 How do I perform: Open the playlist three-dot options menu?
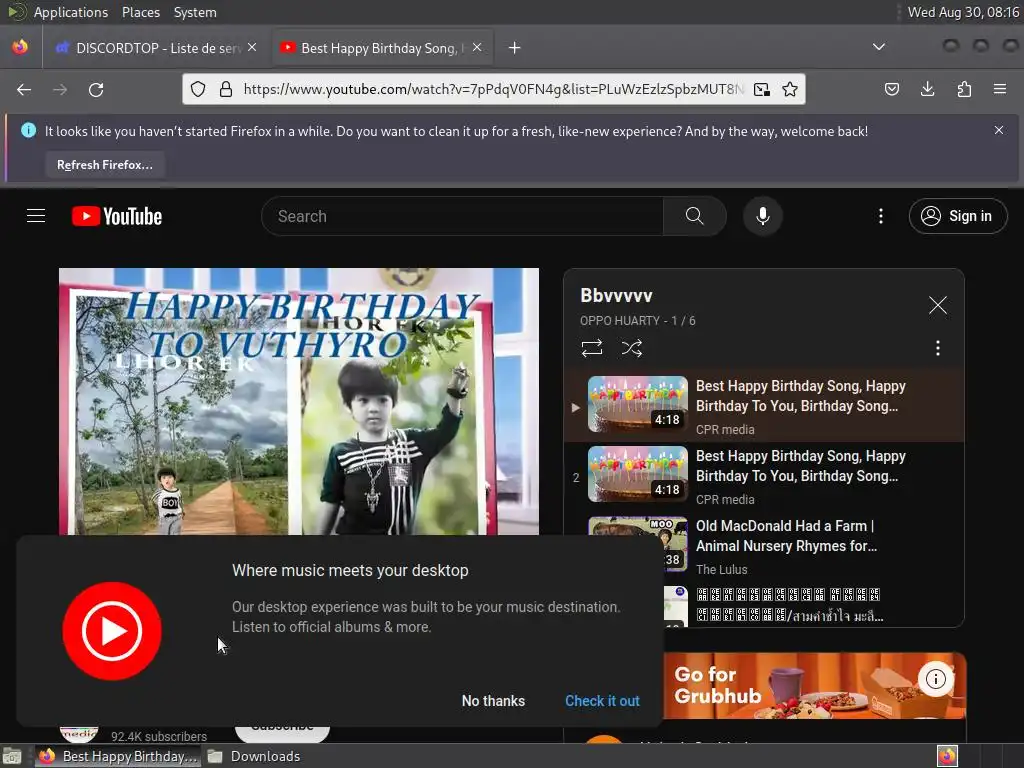[x=938, y=348]
